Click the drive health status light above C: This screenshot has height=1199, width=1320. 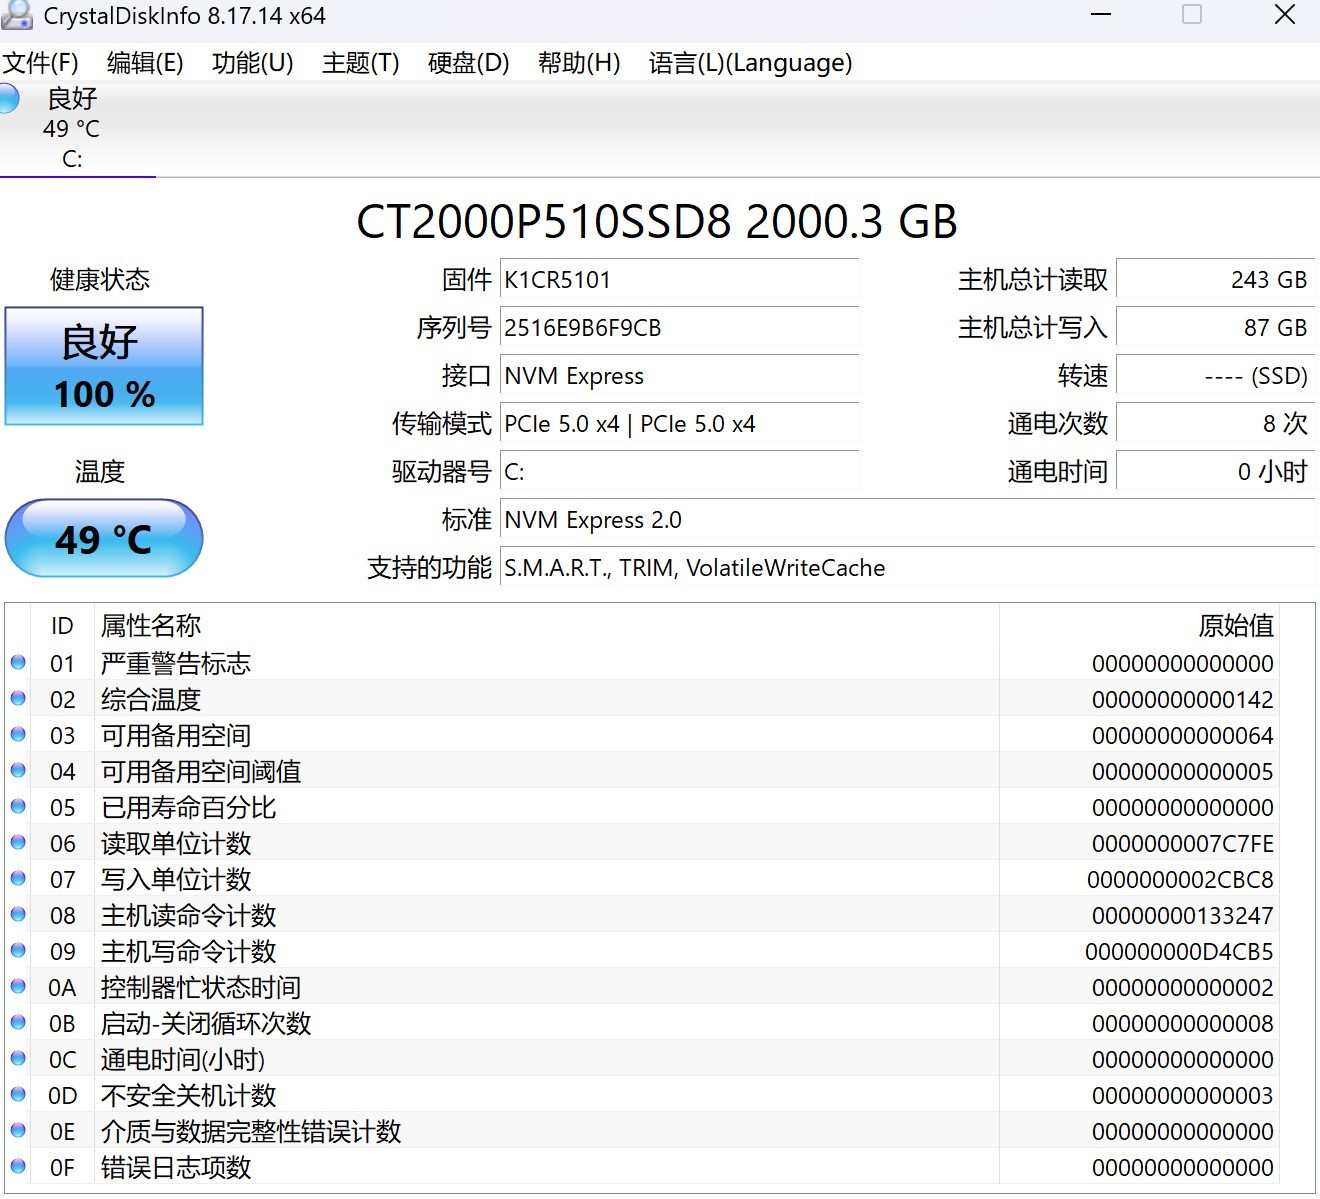click(x=10, y=98)
